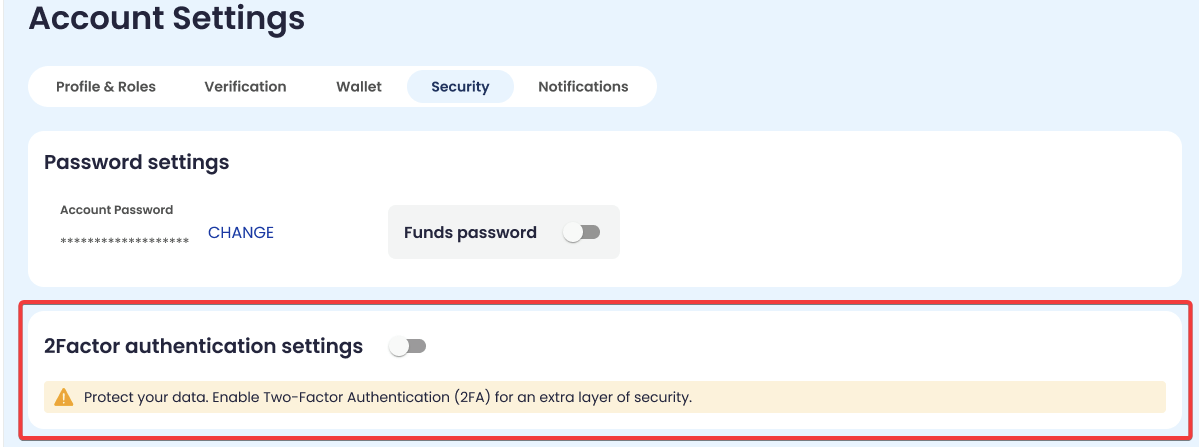Image resolution: width=1199 pixels, height=447 pixels.
Task: Select the Security tab
Action: pyautogui.click(x=460, y=87)
